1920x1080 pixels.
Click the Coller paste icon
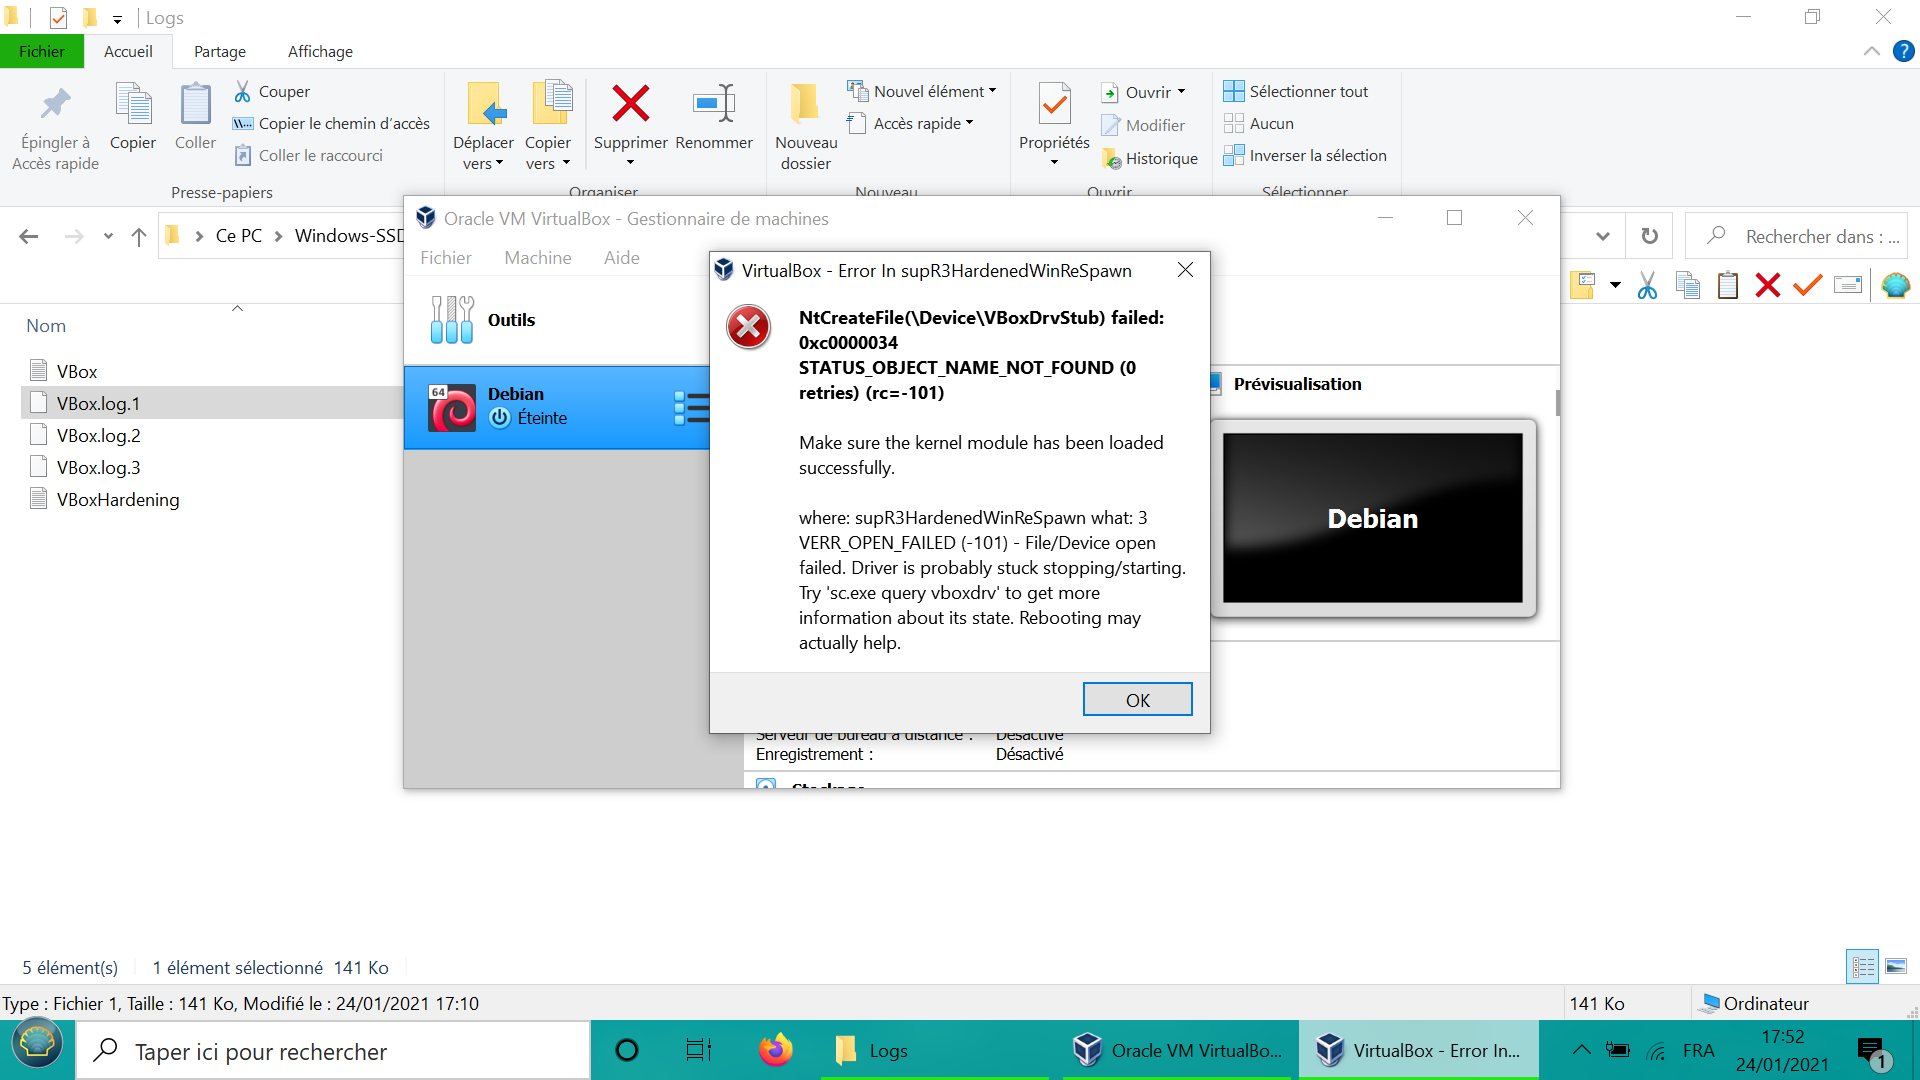click(x=195, y=104)
